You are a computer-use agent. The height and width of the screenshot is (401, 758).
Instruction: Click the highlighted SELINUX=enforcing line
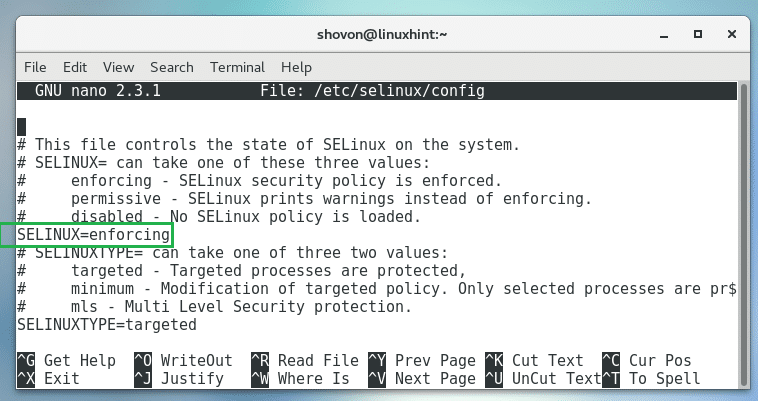pos(95,235)
